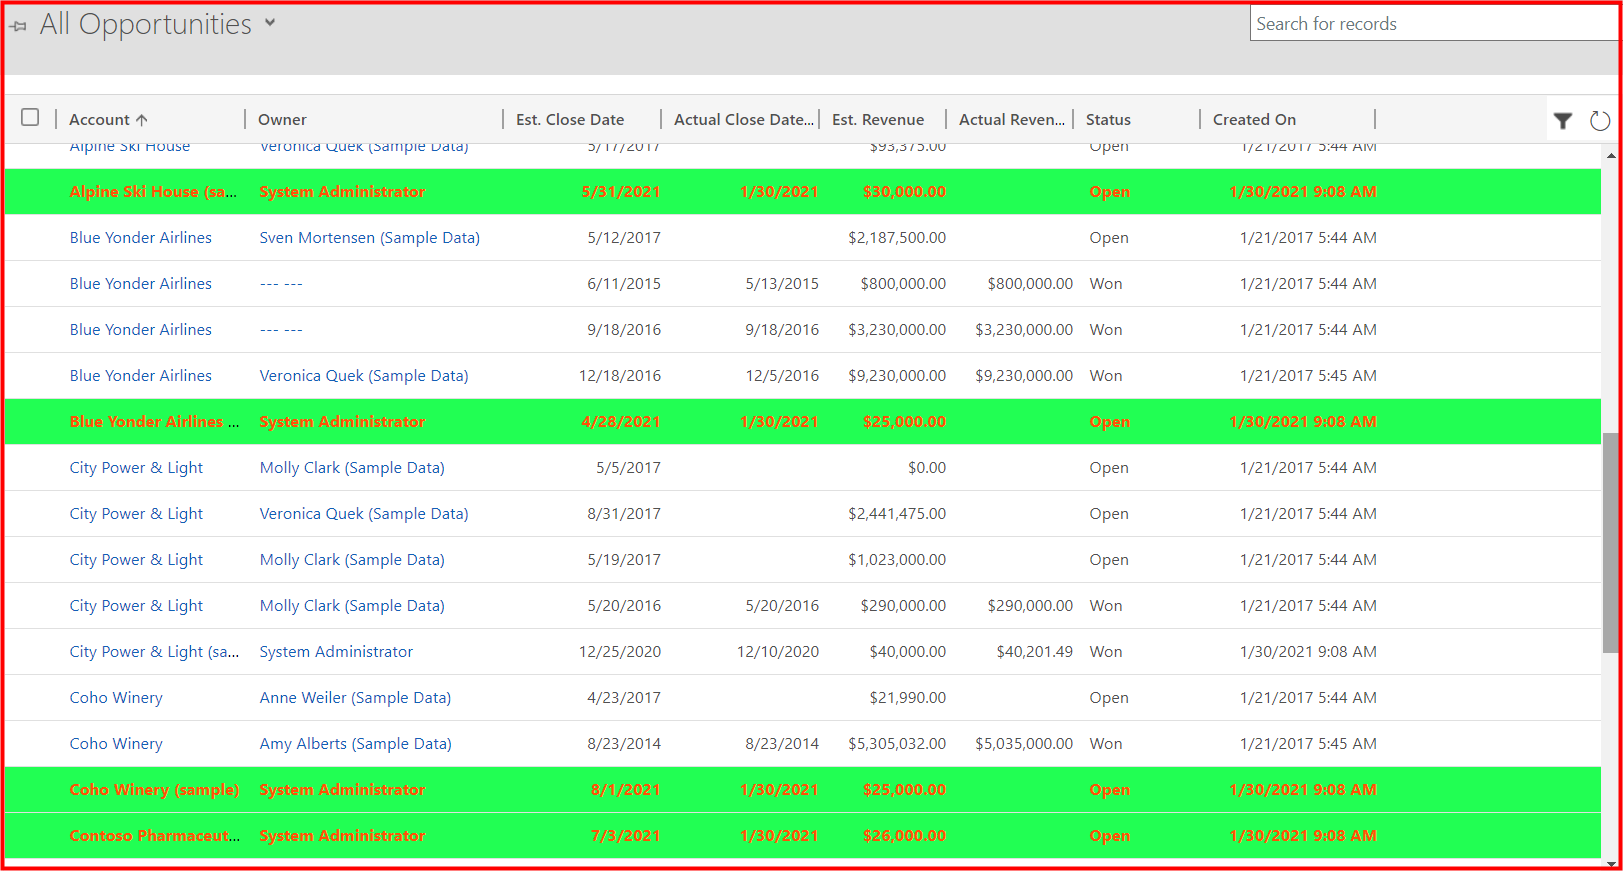Click the $2,441,475.00 Est. Revenue cell

point(897,513)
